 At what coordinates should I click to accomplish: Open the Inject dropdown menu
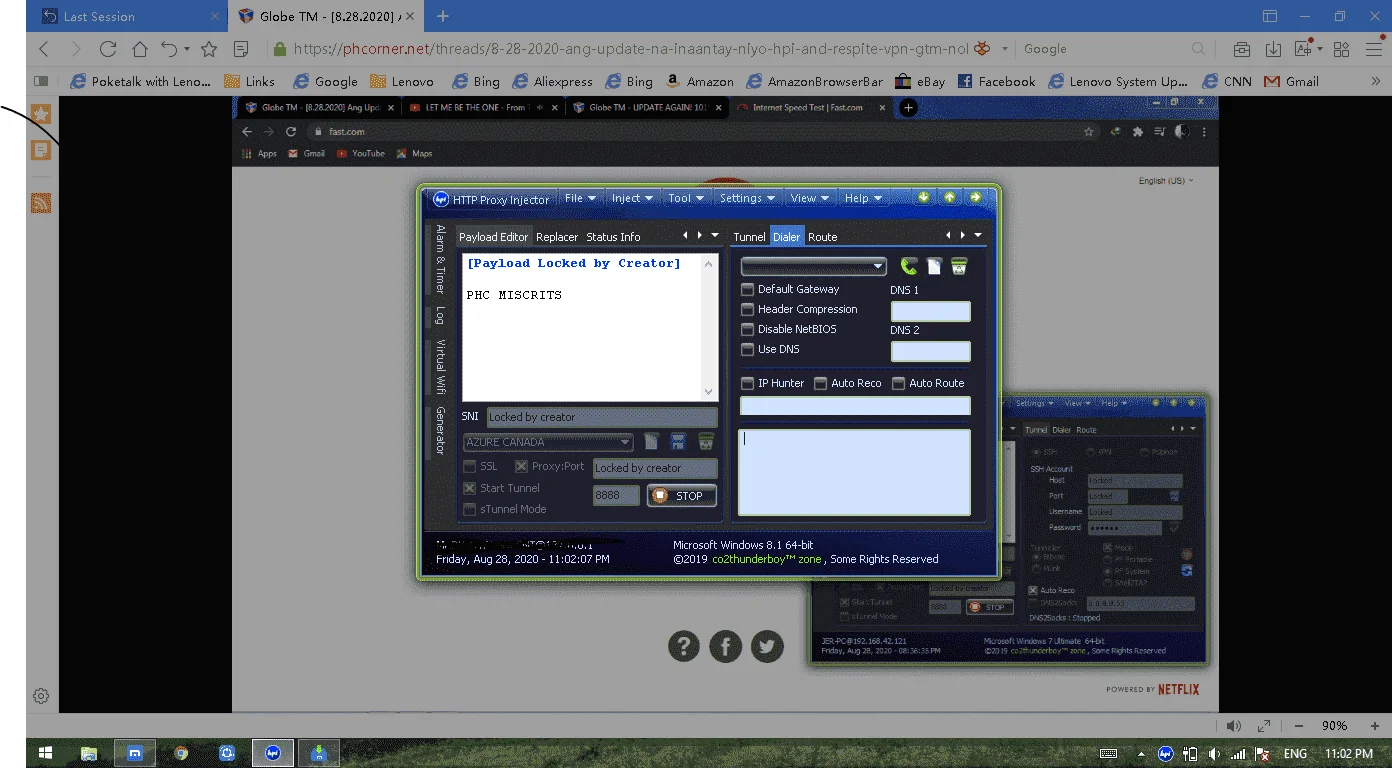tap(632, 198)
